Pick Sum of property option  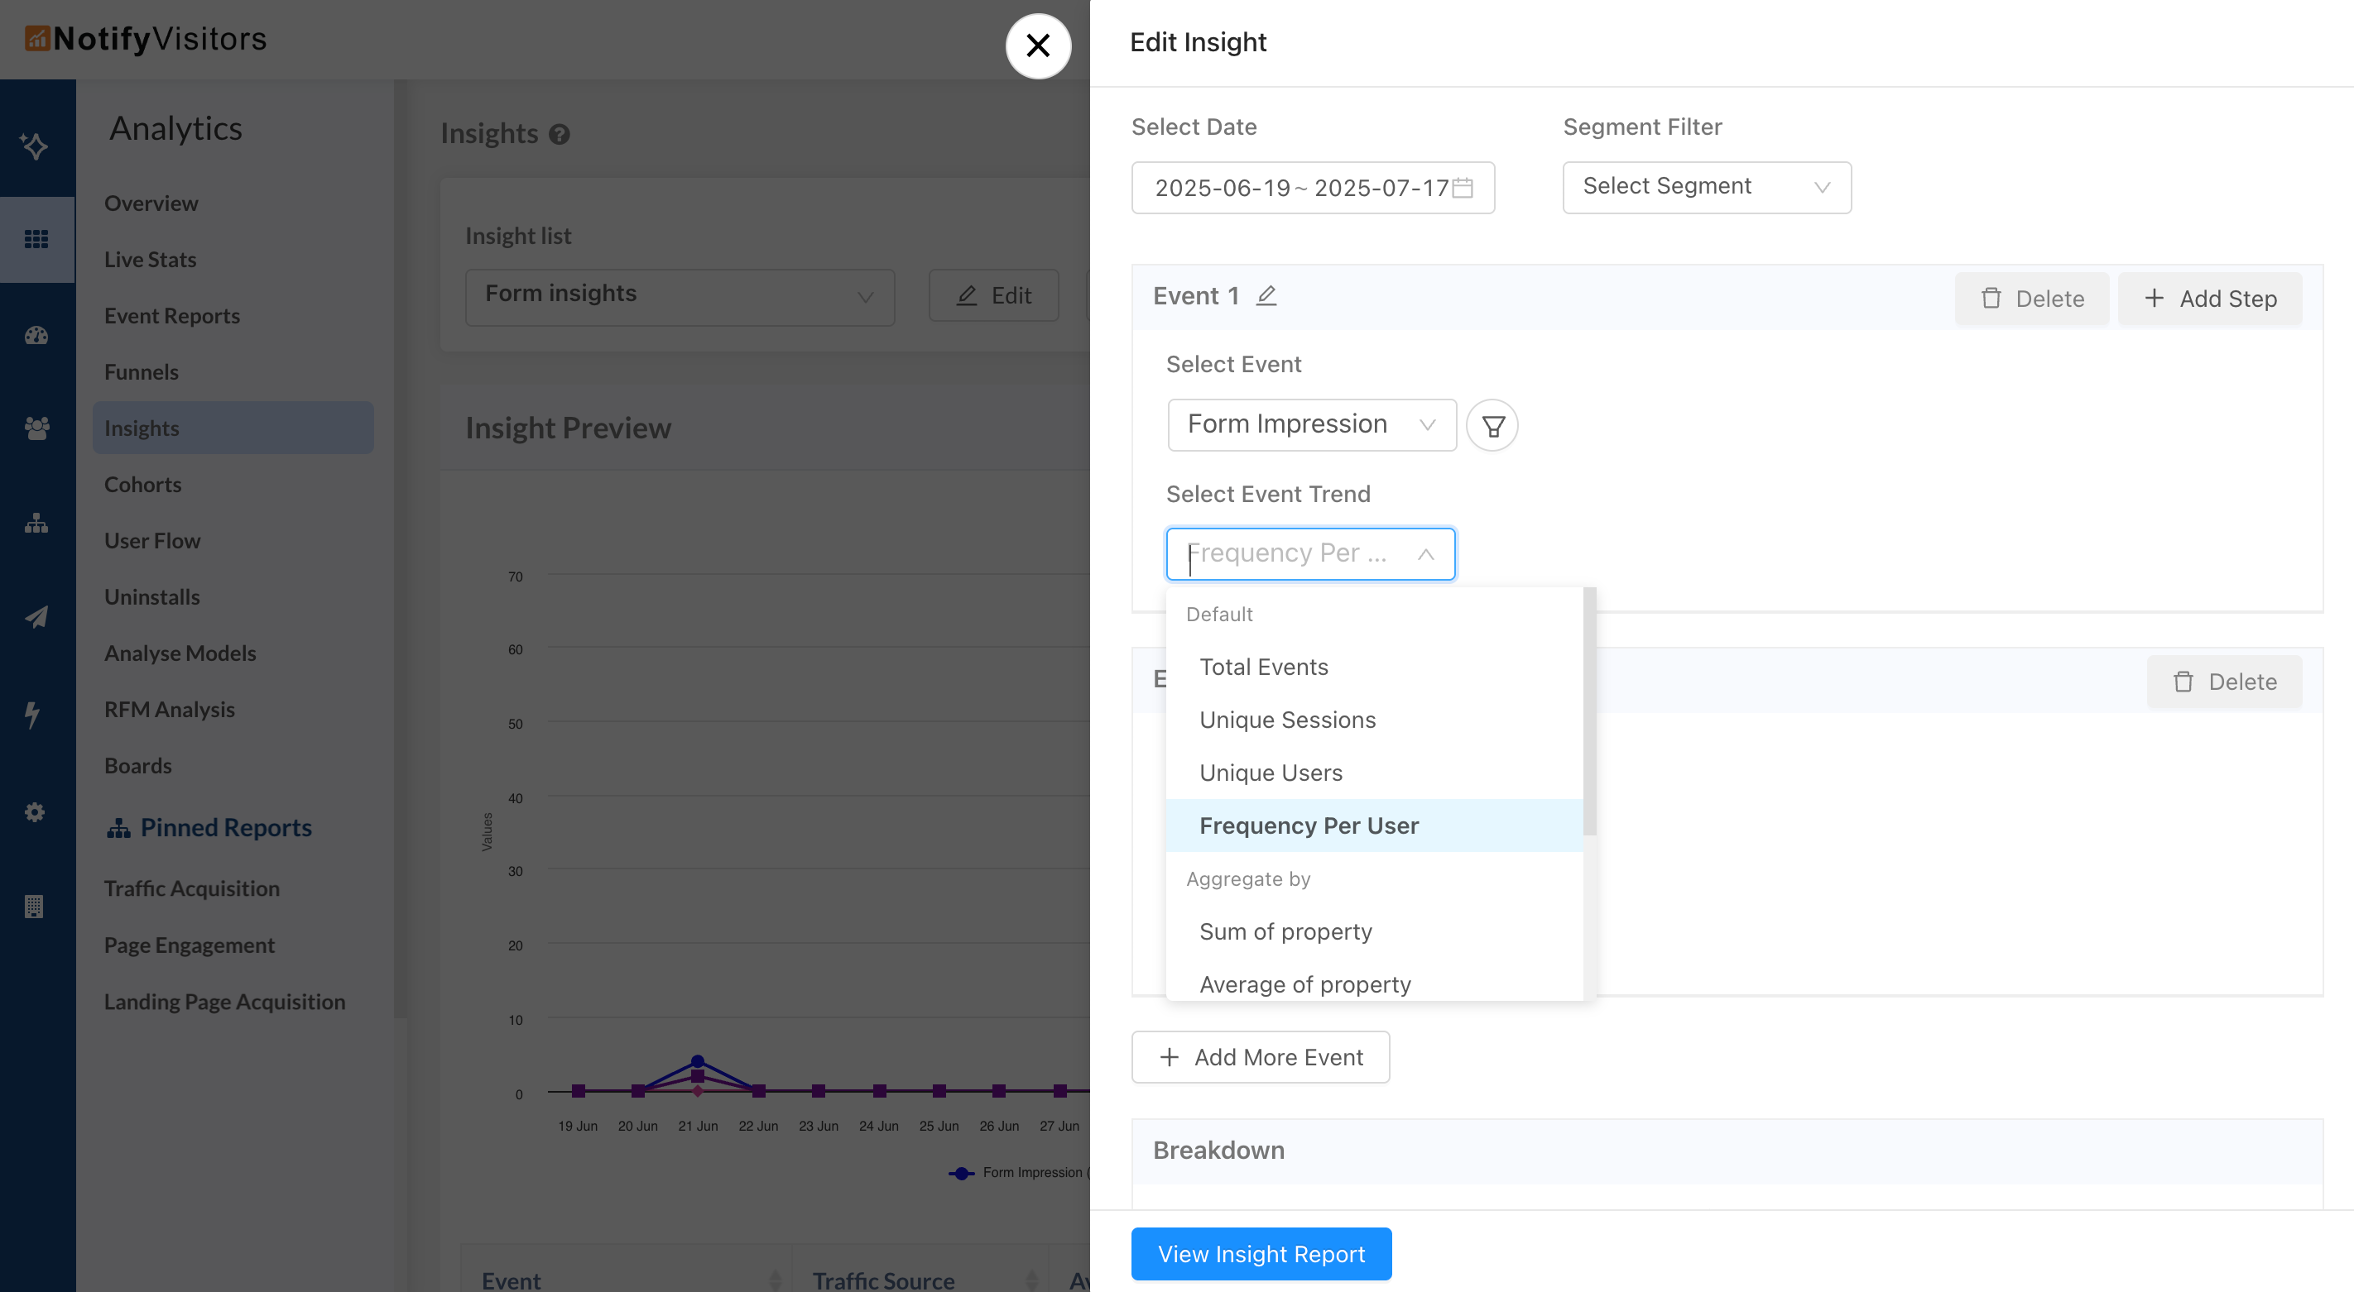(x=1285, y=932)
